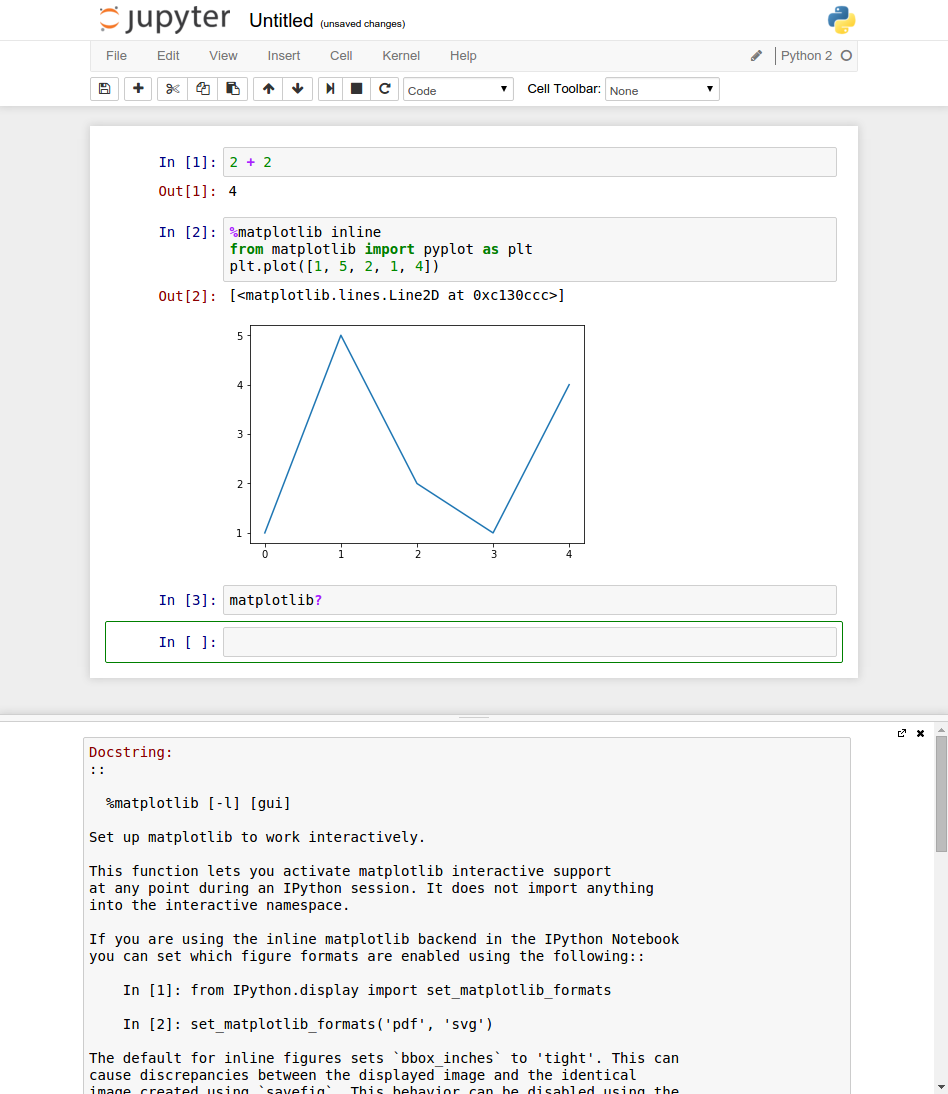
Task: Click the Line2D output text
Action: pyautogui.click(x=397, y=295)
